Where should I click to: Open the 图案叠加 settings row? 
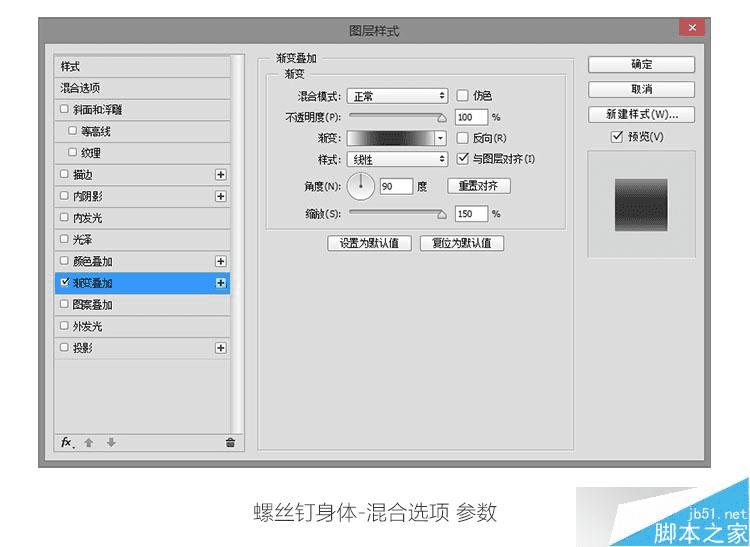(x=143, y=305)
